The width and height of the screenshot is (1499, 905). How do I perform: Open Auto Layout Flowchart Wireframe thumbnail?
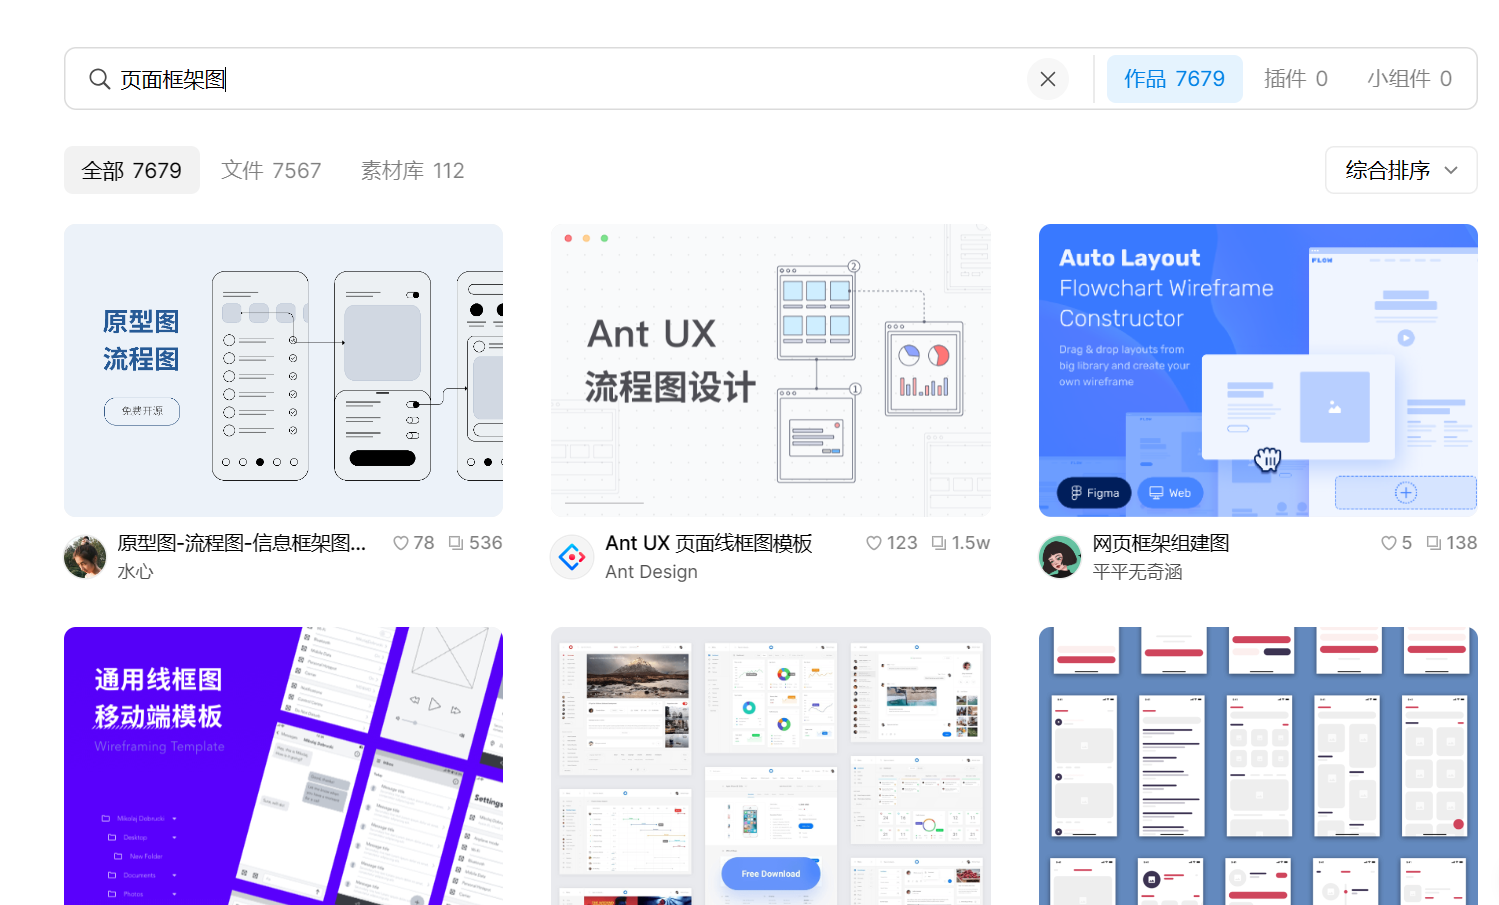pyautogui.click(x=1258, y=370)
